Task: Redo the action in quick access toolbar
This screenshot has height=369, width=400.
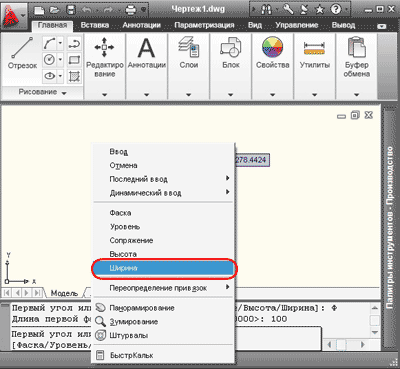Action: tap(109, 10)
